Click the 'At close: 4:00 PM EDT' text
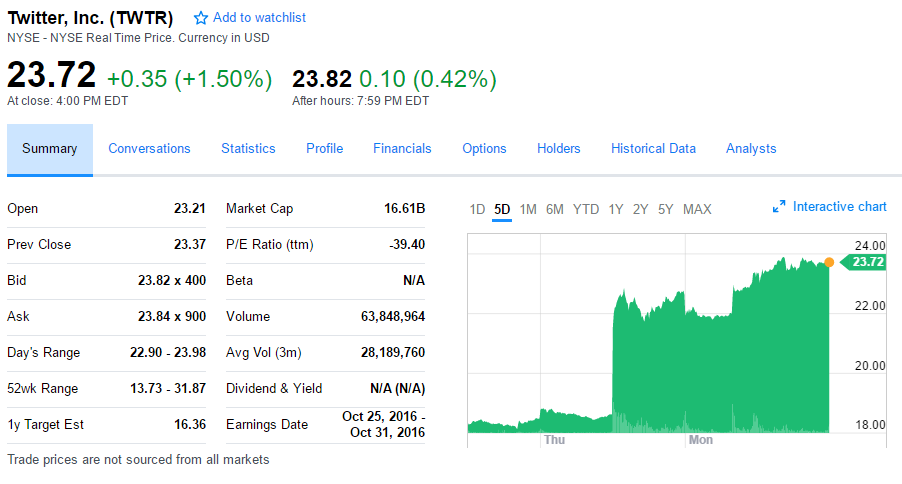The height and width of the screenshot is (484, 902). point(67,101)
